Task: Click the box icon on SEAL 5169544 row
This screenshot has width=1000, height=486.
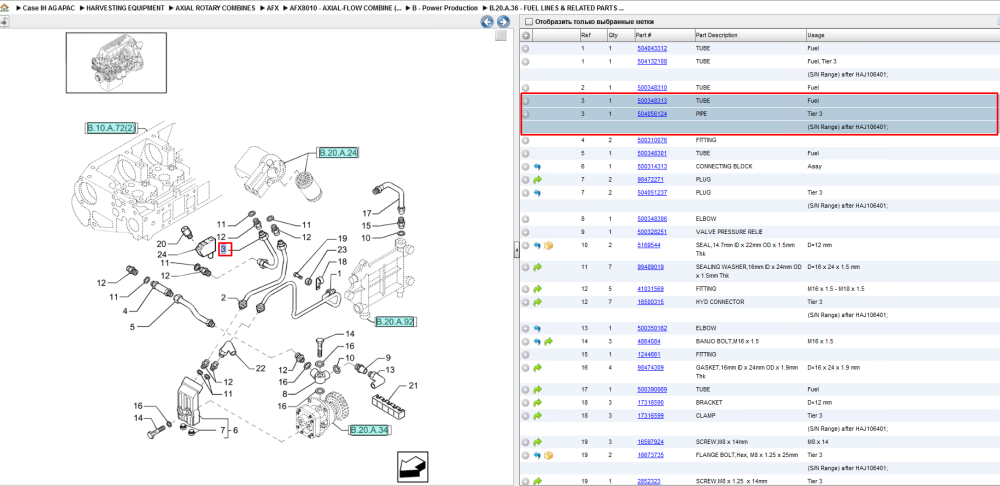Action: pyautogui.click(x=548, y=246)
